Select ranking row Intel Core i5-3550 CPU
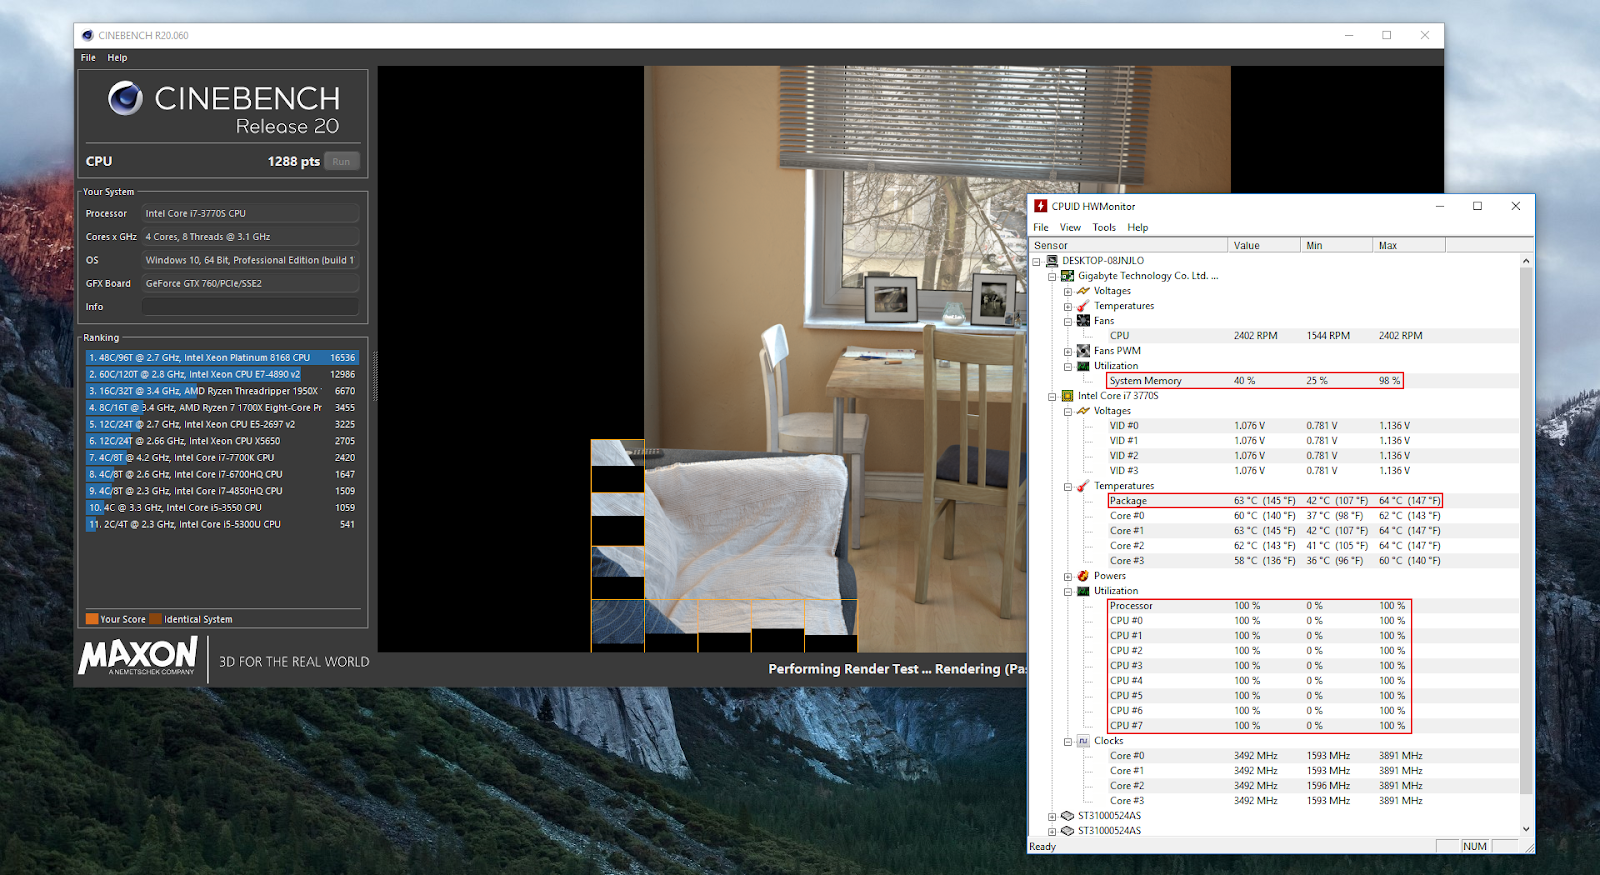Image resolution: width=1600 pixels, height=875 pixels. pos(221,507)
